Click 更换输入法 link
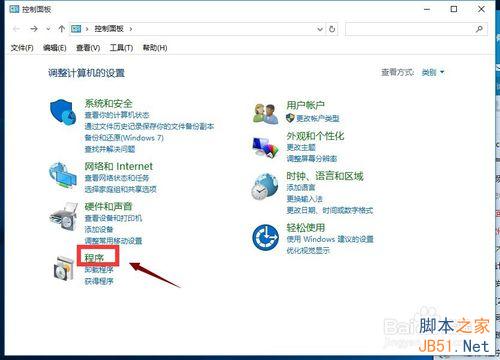Viewport: 500px width, 360px height. tap(305, 199)
